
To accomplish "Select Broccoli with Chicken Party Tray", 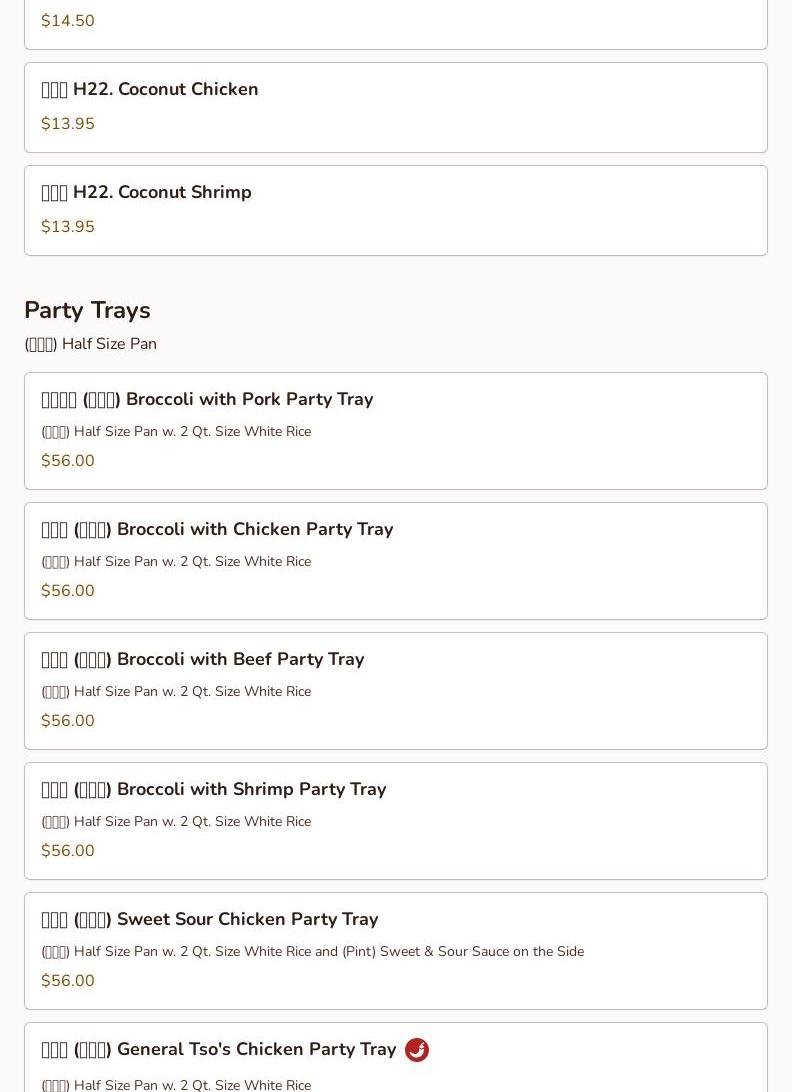I will [217, 530].
